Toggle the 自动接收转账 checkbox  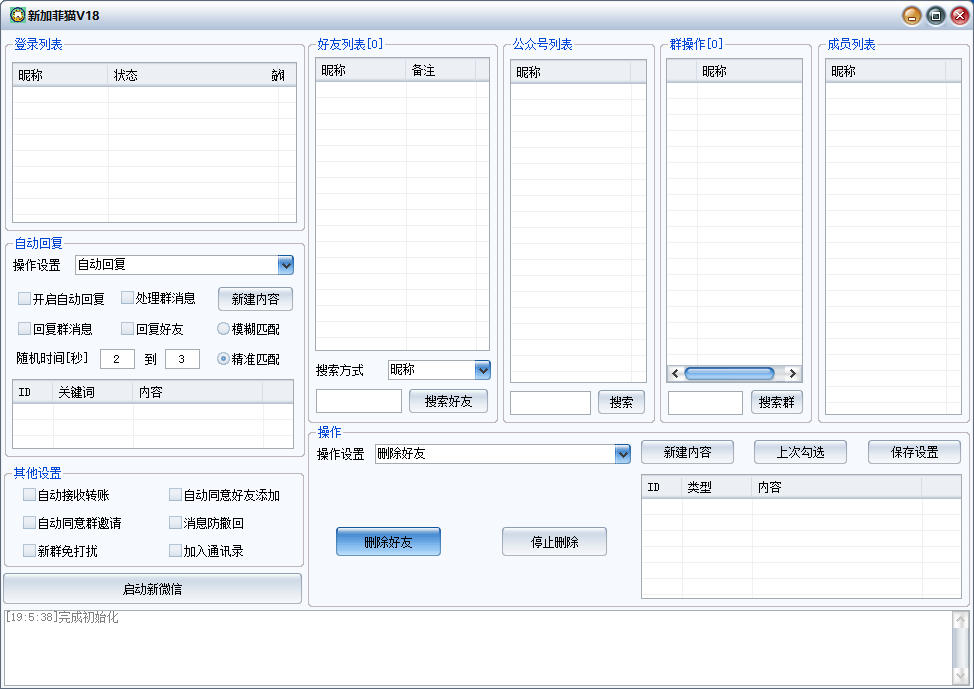tap(30, 495)
